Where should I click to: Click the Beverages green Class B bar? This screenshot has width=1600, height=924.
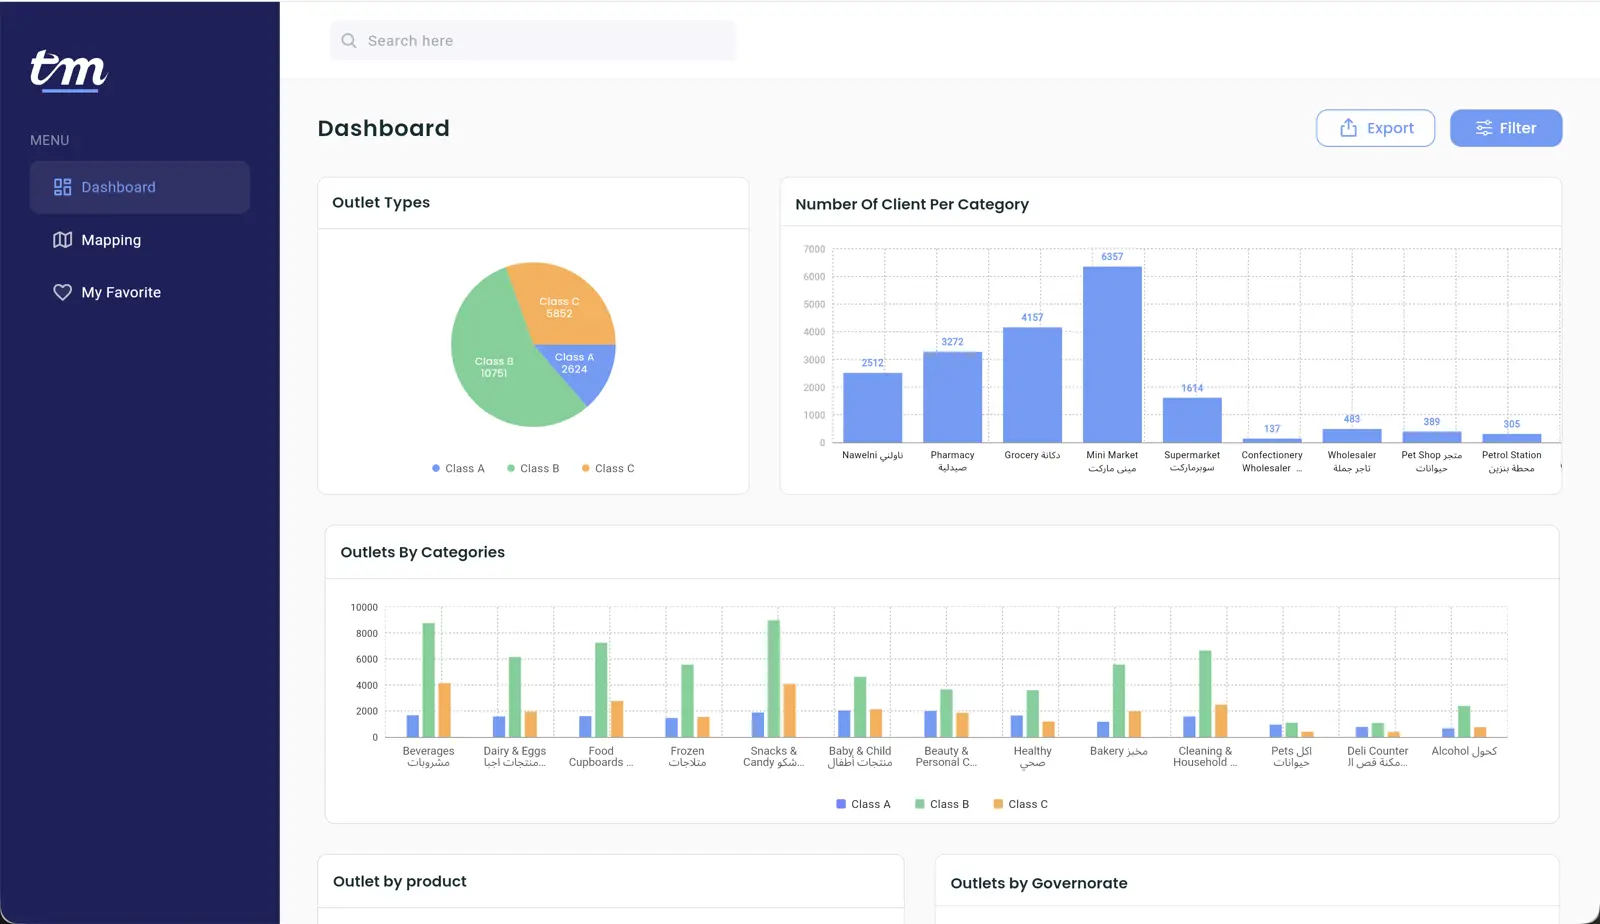point(429,680)
